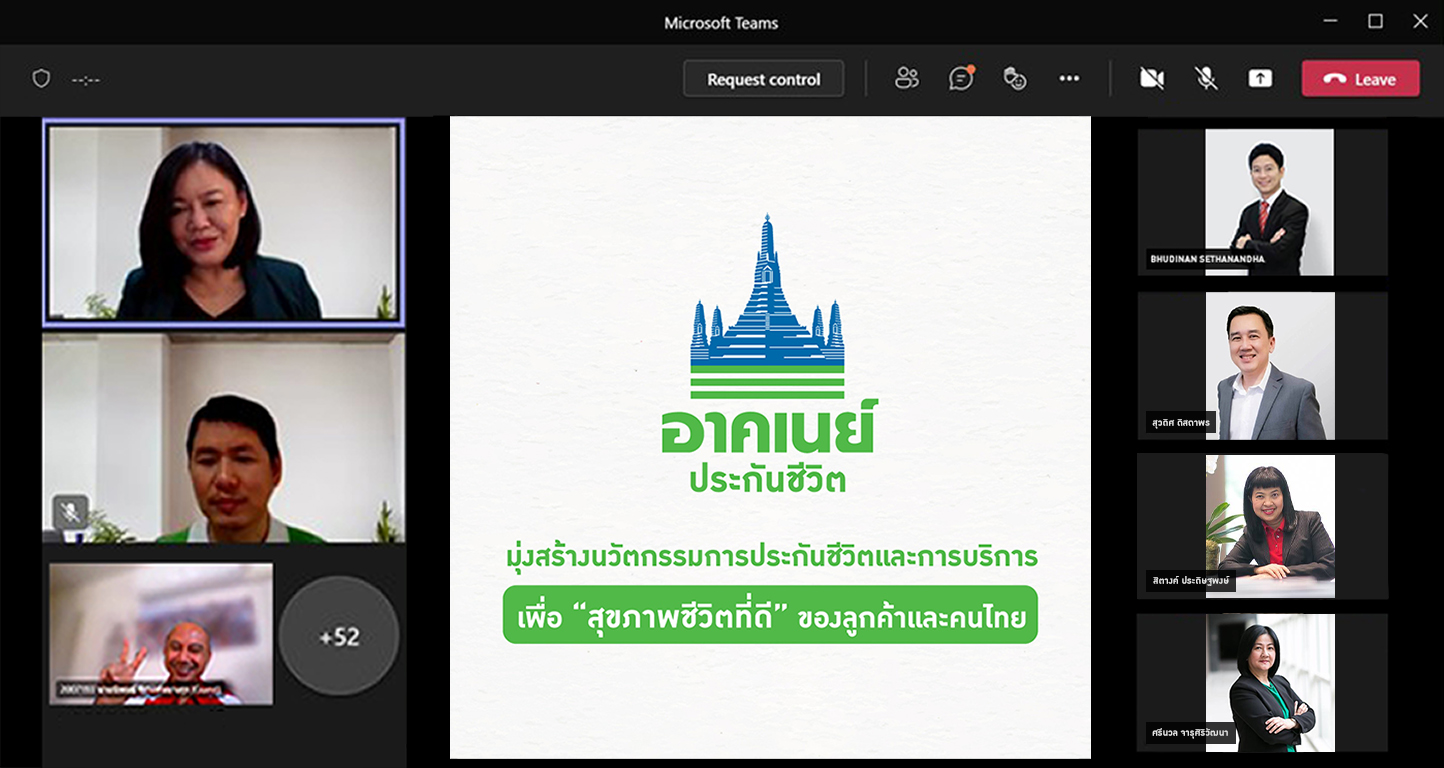Share content with the meeting
1444x768 pixels.
point(1260,79)
